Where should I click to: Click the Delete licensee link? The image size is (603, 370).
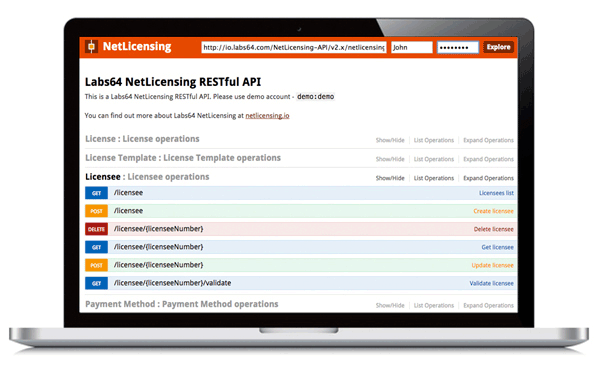tap(494, 229)
